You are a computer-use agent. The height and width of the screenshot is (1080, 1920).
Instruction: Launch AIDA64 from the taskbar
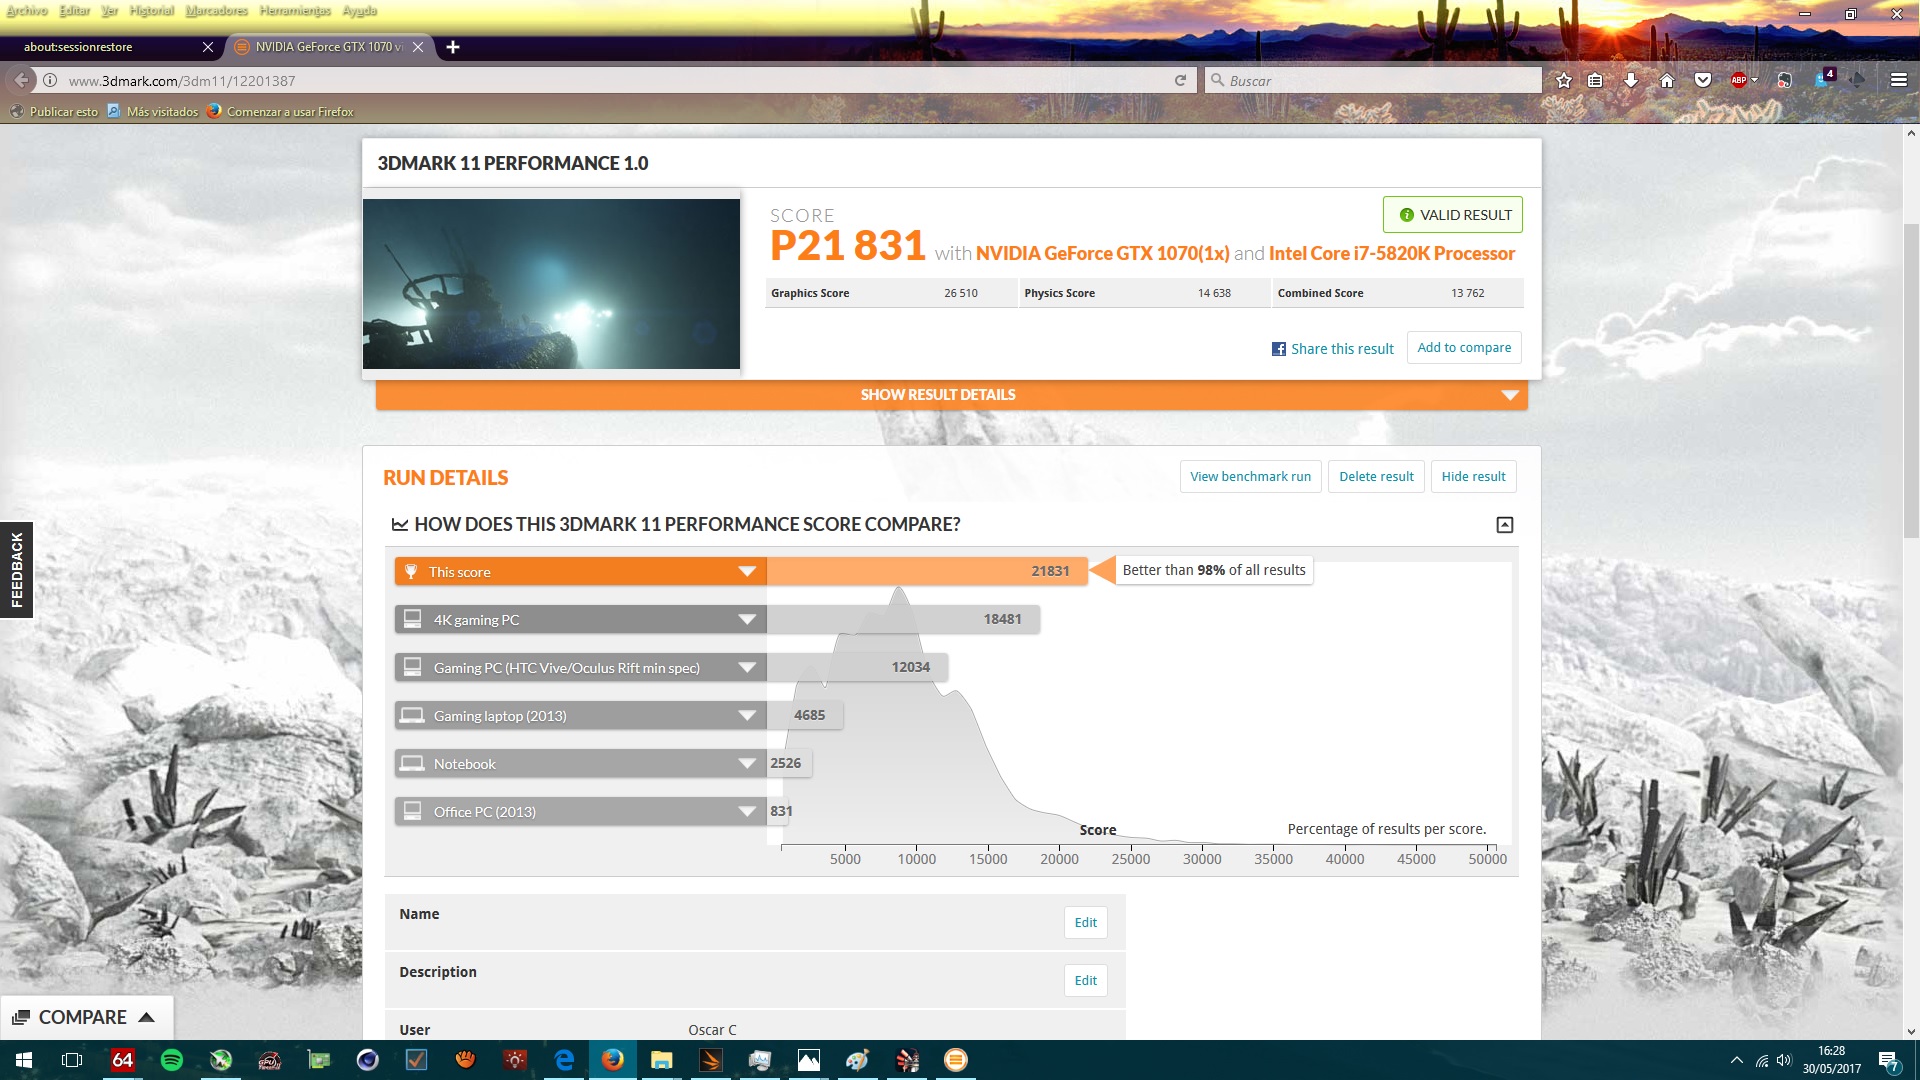click(x=122, y=1060)
